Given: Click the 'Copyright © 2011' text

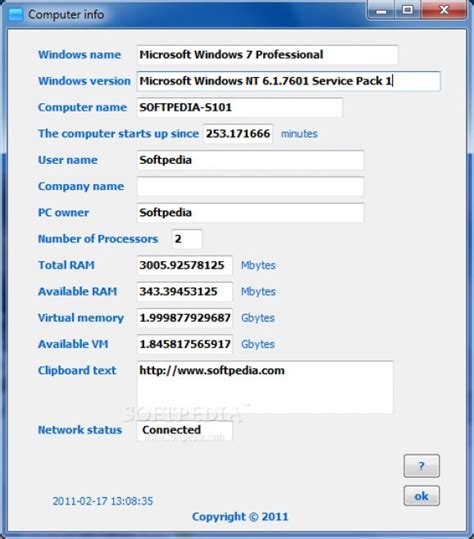Looking at the screenshot, I should (x=240, y=517).
